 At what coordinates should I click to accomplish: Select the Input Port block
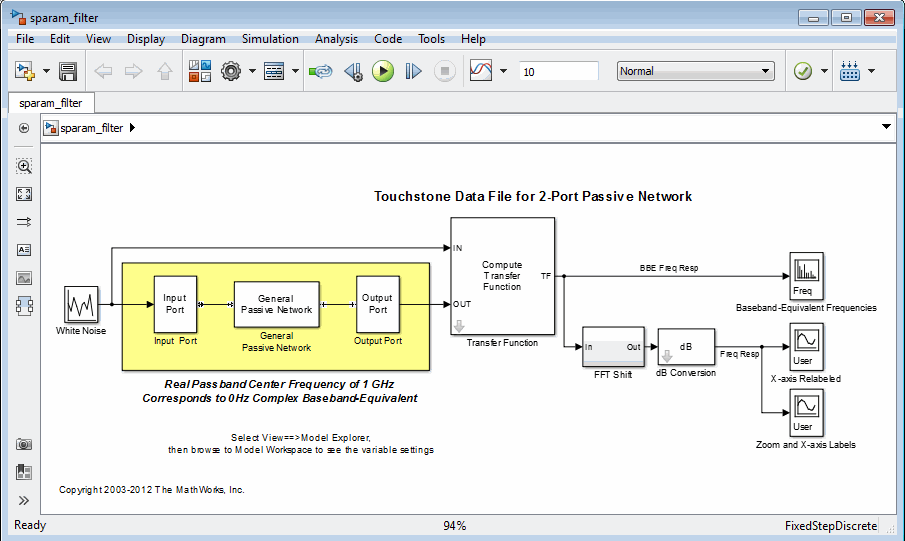(175, 304)
